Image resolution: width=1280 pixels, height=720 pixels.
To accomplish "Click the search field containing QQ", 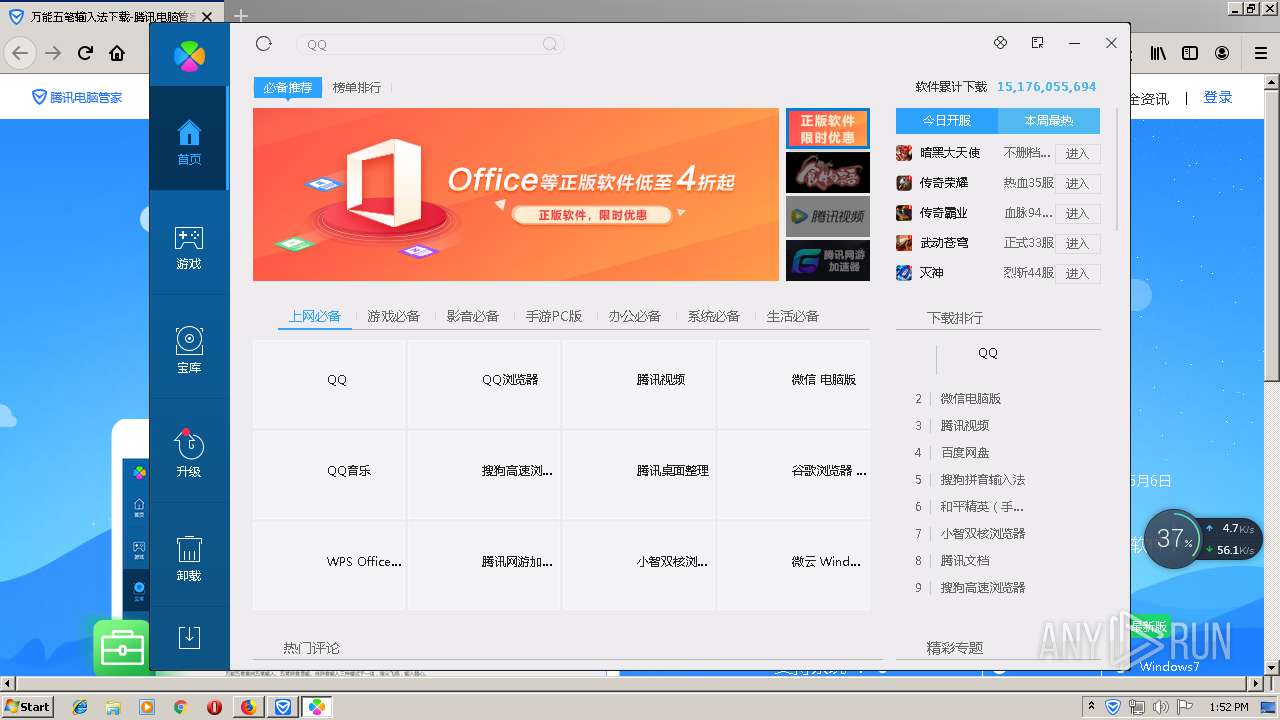I will (x=430, y=44).
